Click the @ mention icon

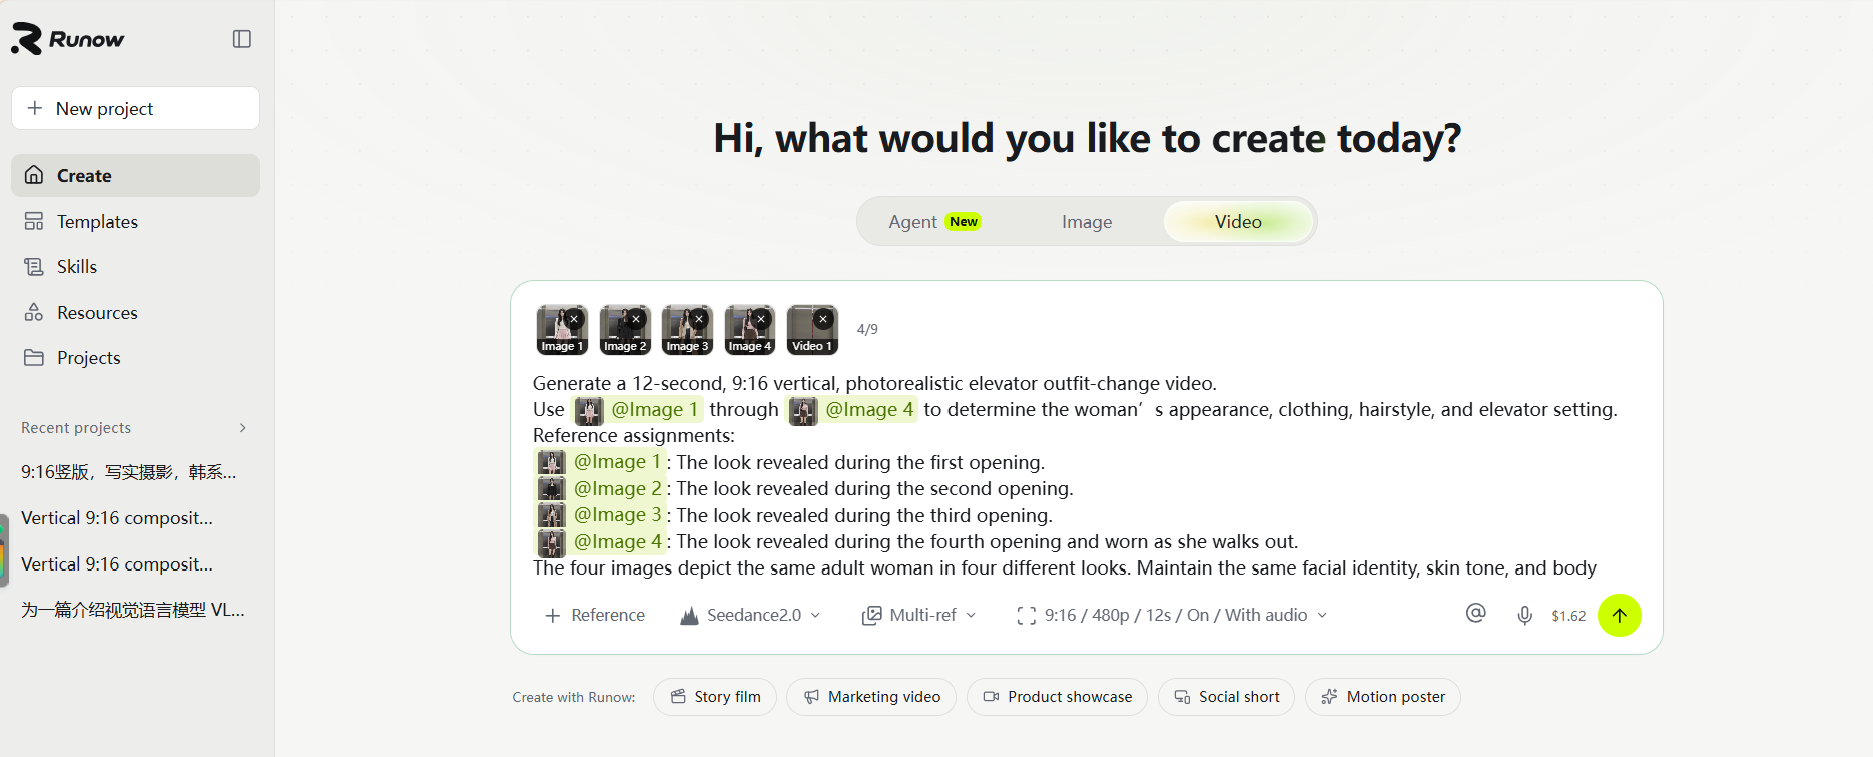pos(1476,613)
